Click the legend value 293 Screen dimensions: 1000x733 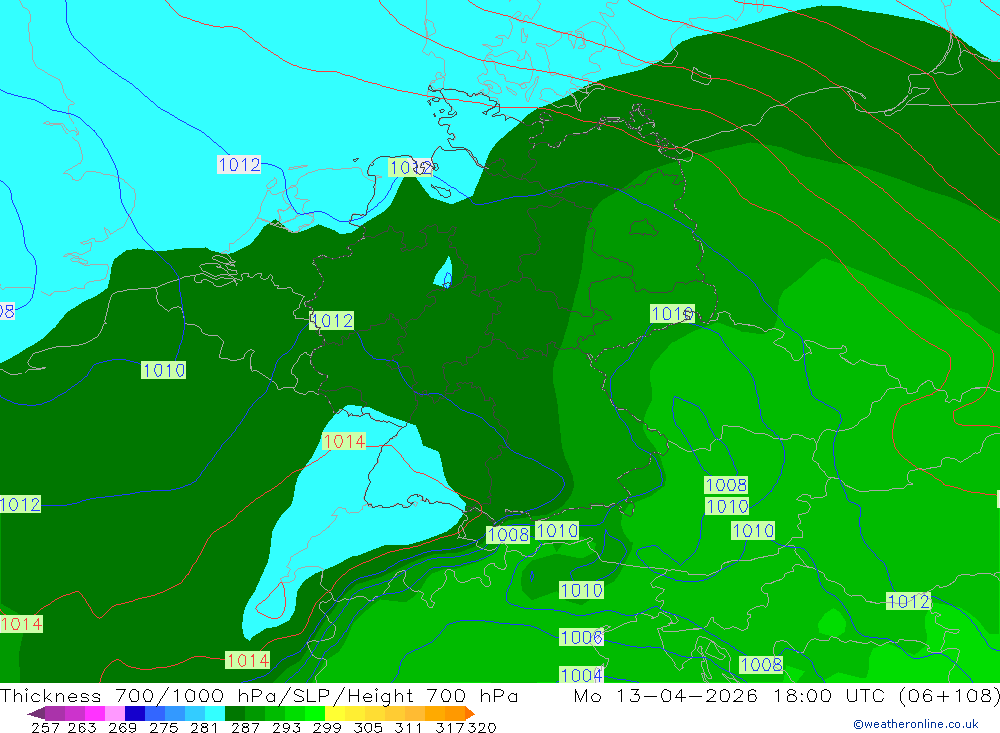click(x=286, y=728)
